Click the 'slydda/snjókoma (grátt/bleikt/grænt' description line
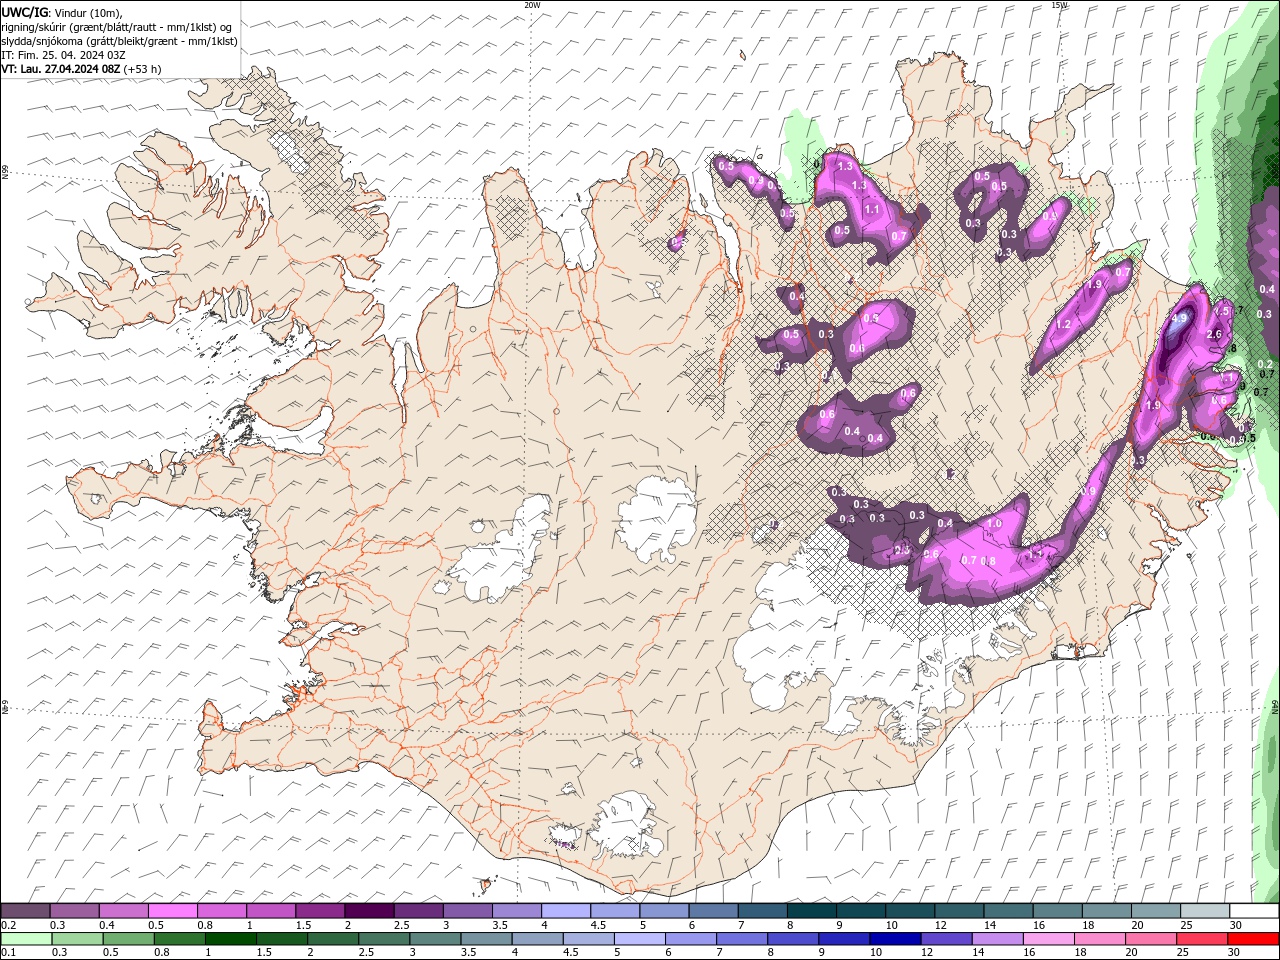 click(x=119, y=41)
